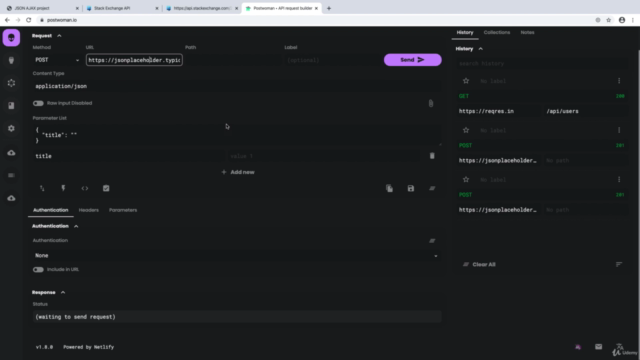This screenshot has width=640, height=360.
Task: Click the email envelope icon in footer
Action: pos(598,347)
